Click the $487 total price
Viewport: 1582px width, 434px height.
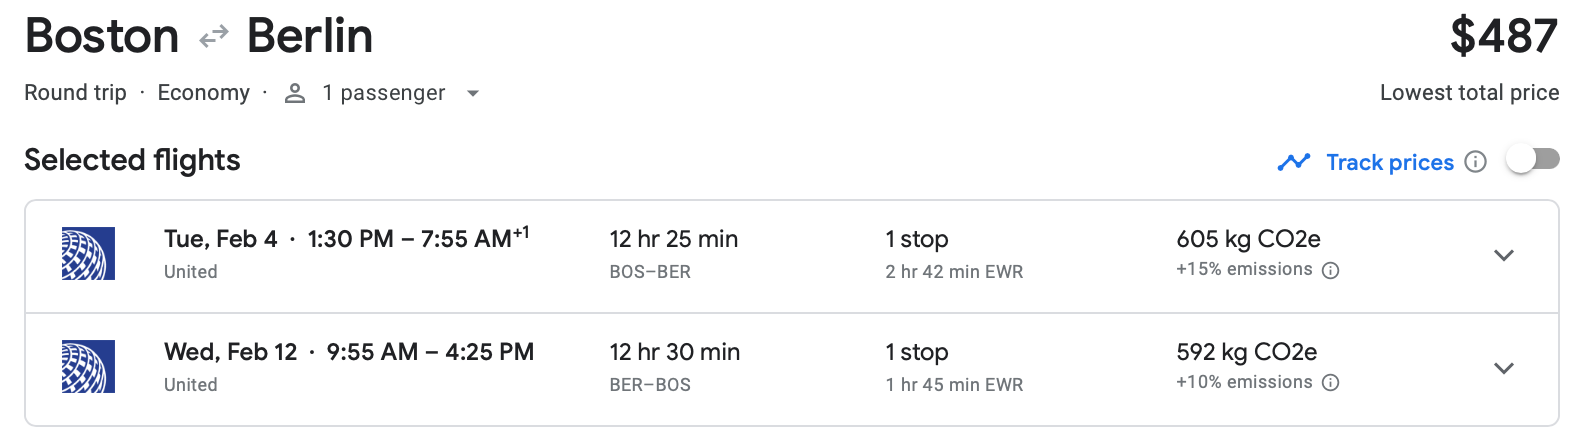(1503, 37)
